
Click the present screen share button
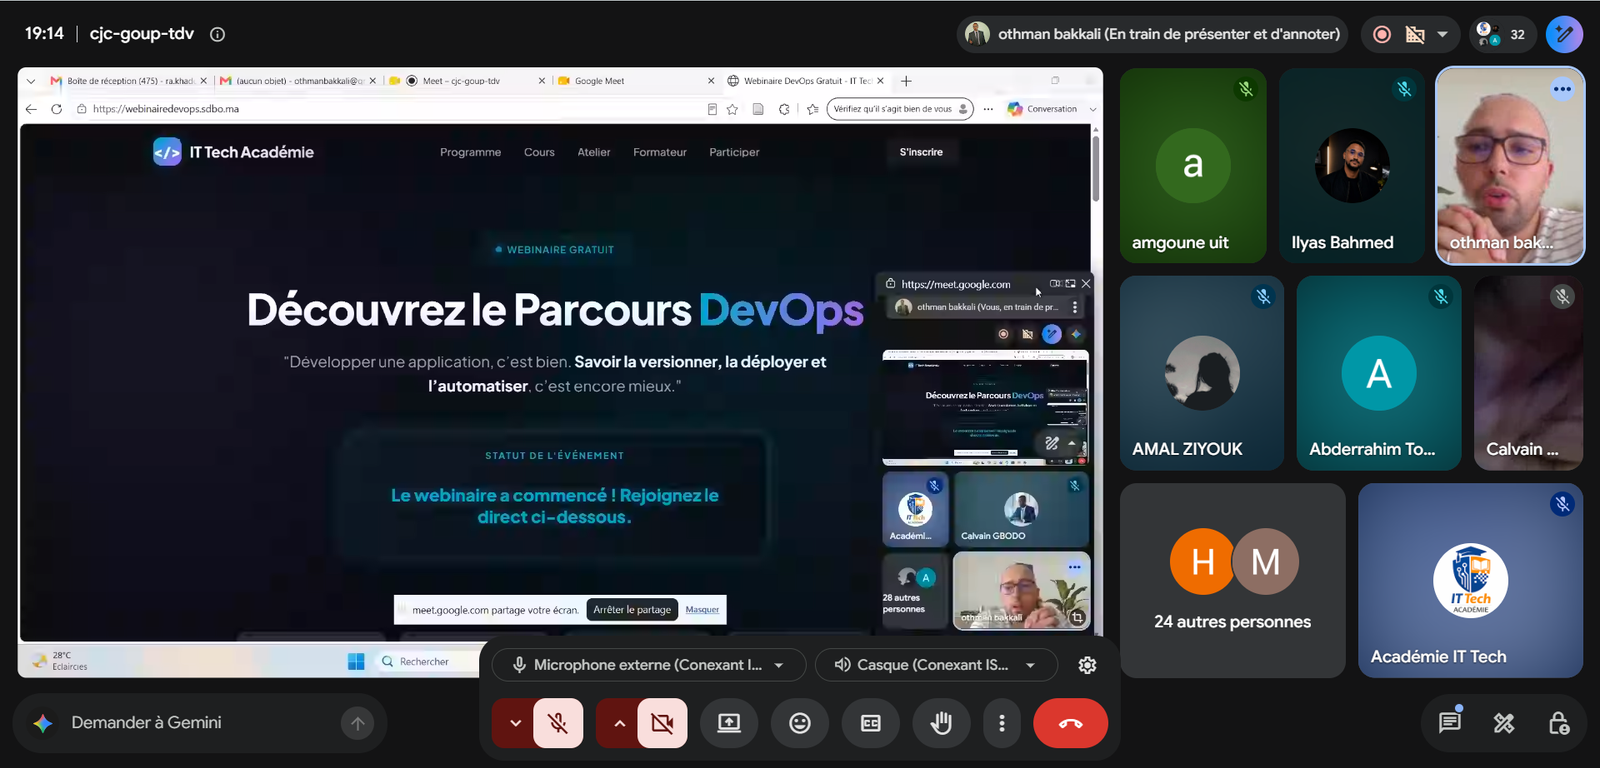(729, 723)
